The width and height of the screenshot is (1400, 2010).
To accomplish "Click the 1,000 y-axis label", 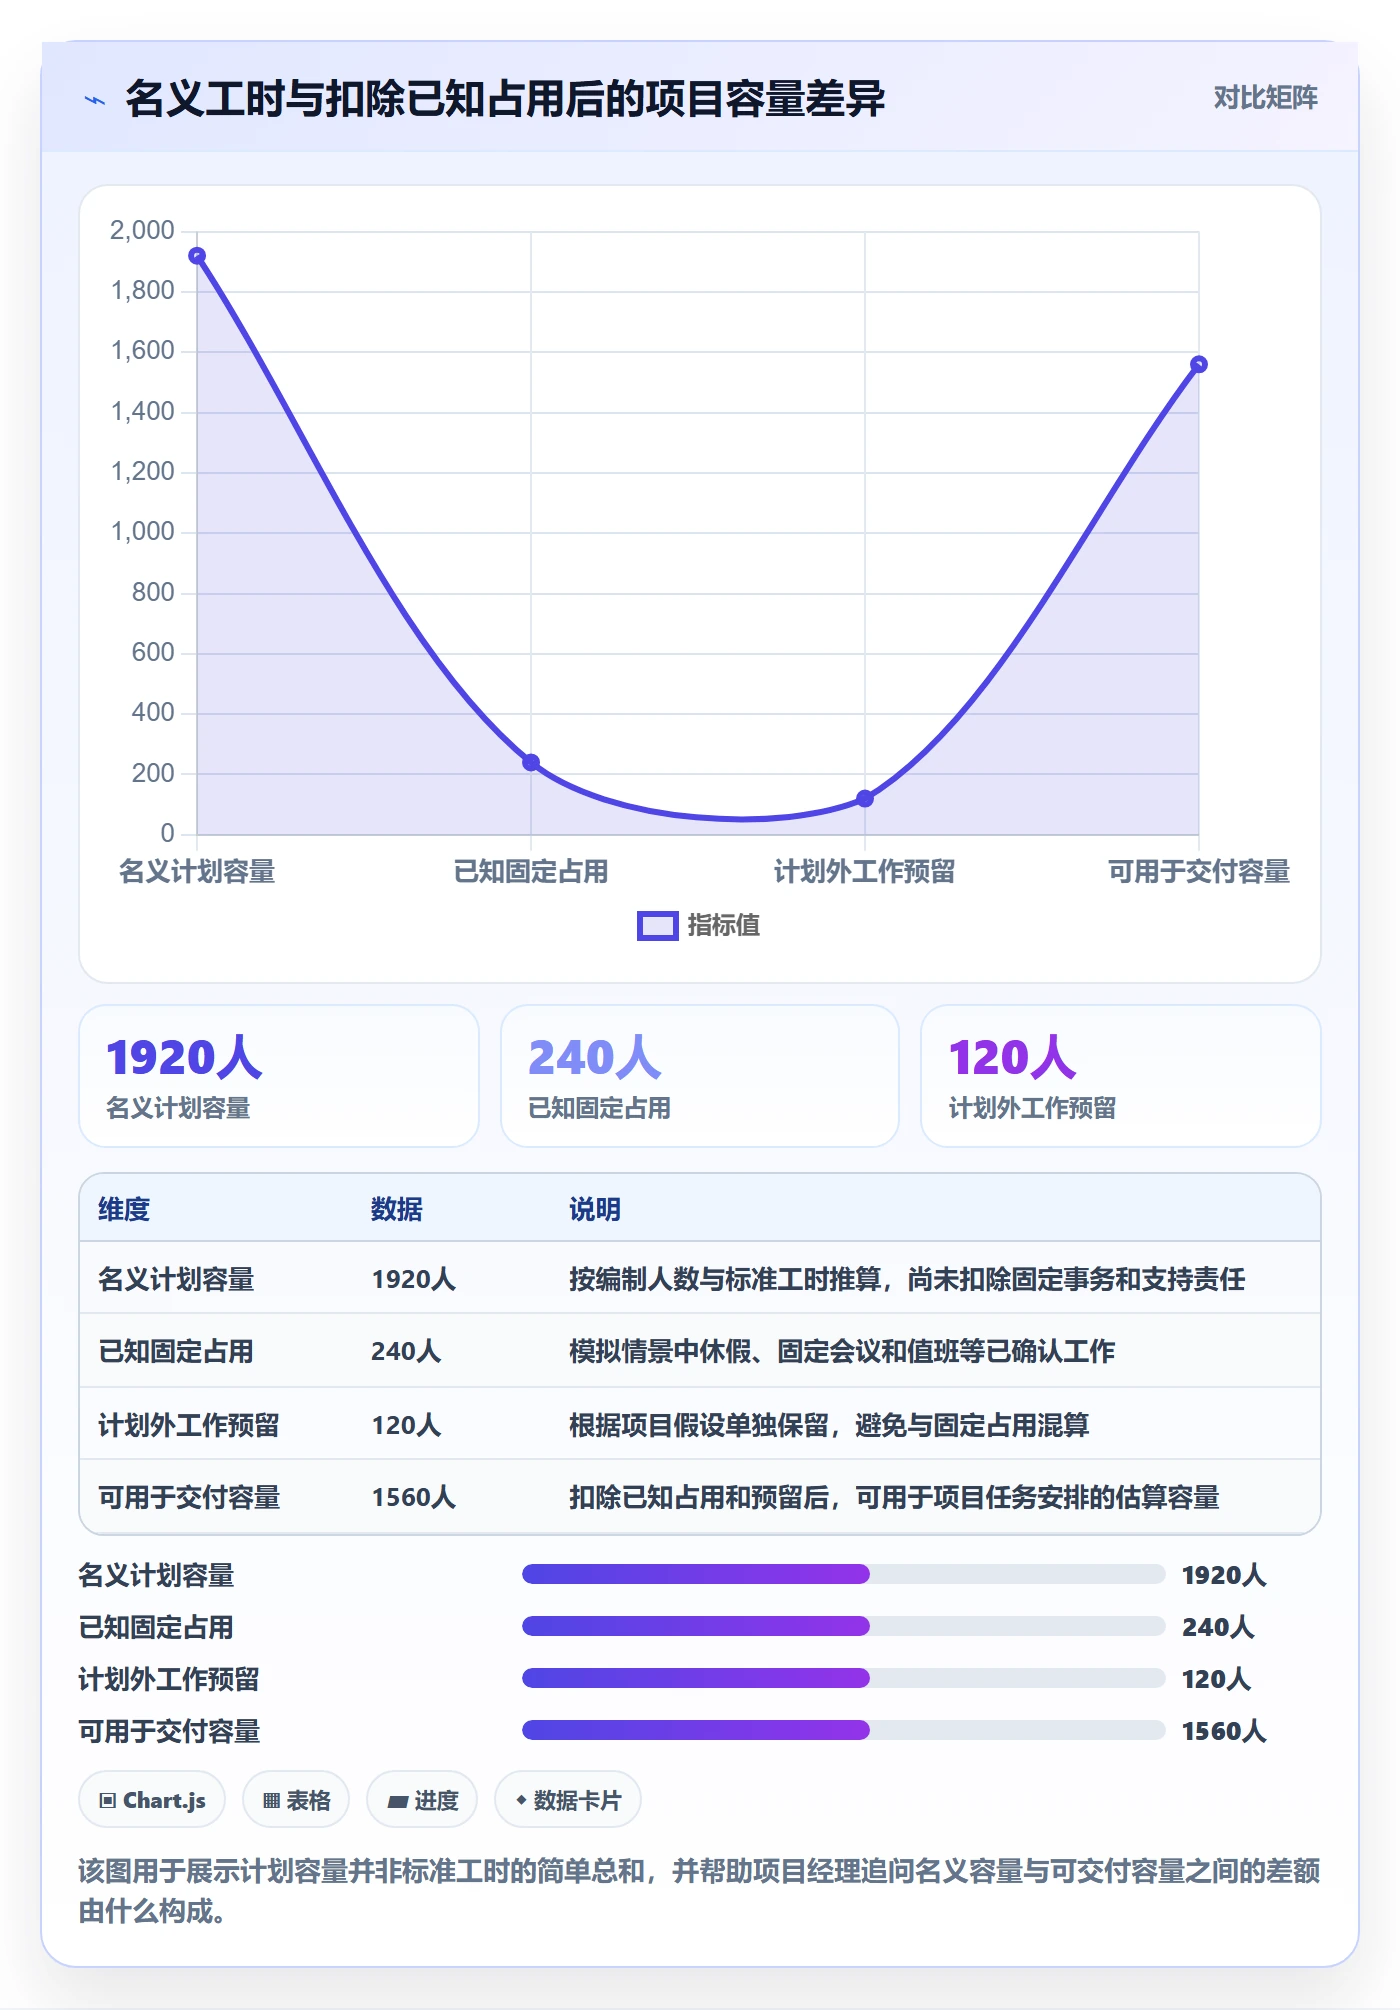I will 142,532.
